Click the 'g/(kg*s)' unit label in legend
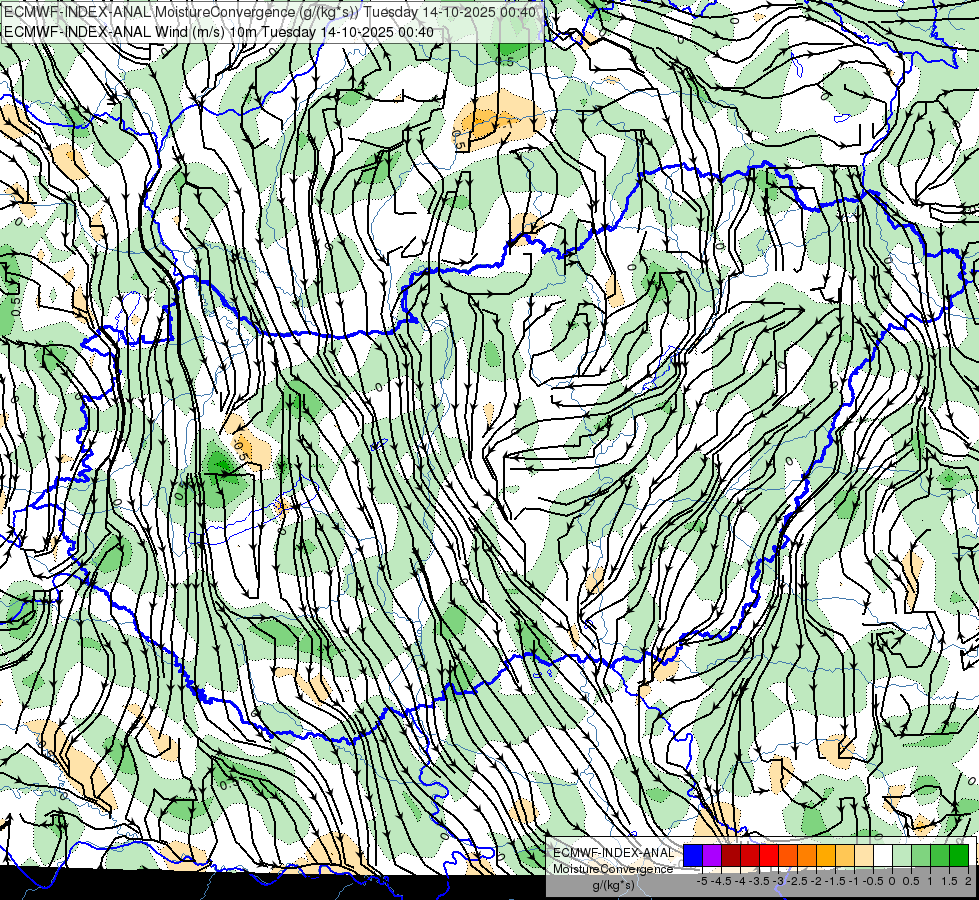The height and width of the screenshot is (900, 979). [x=614, y=885]
